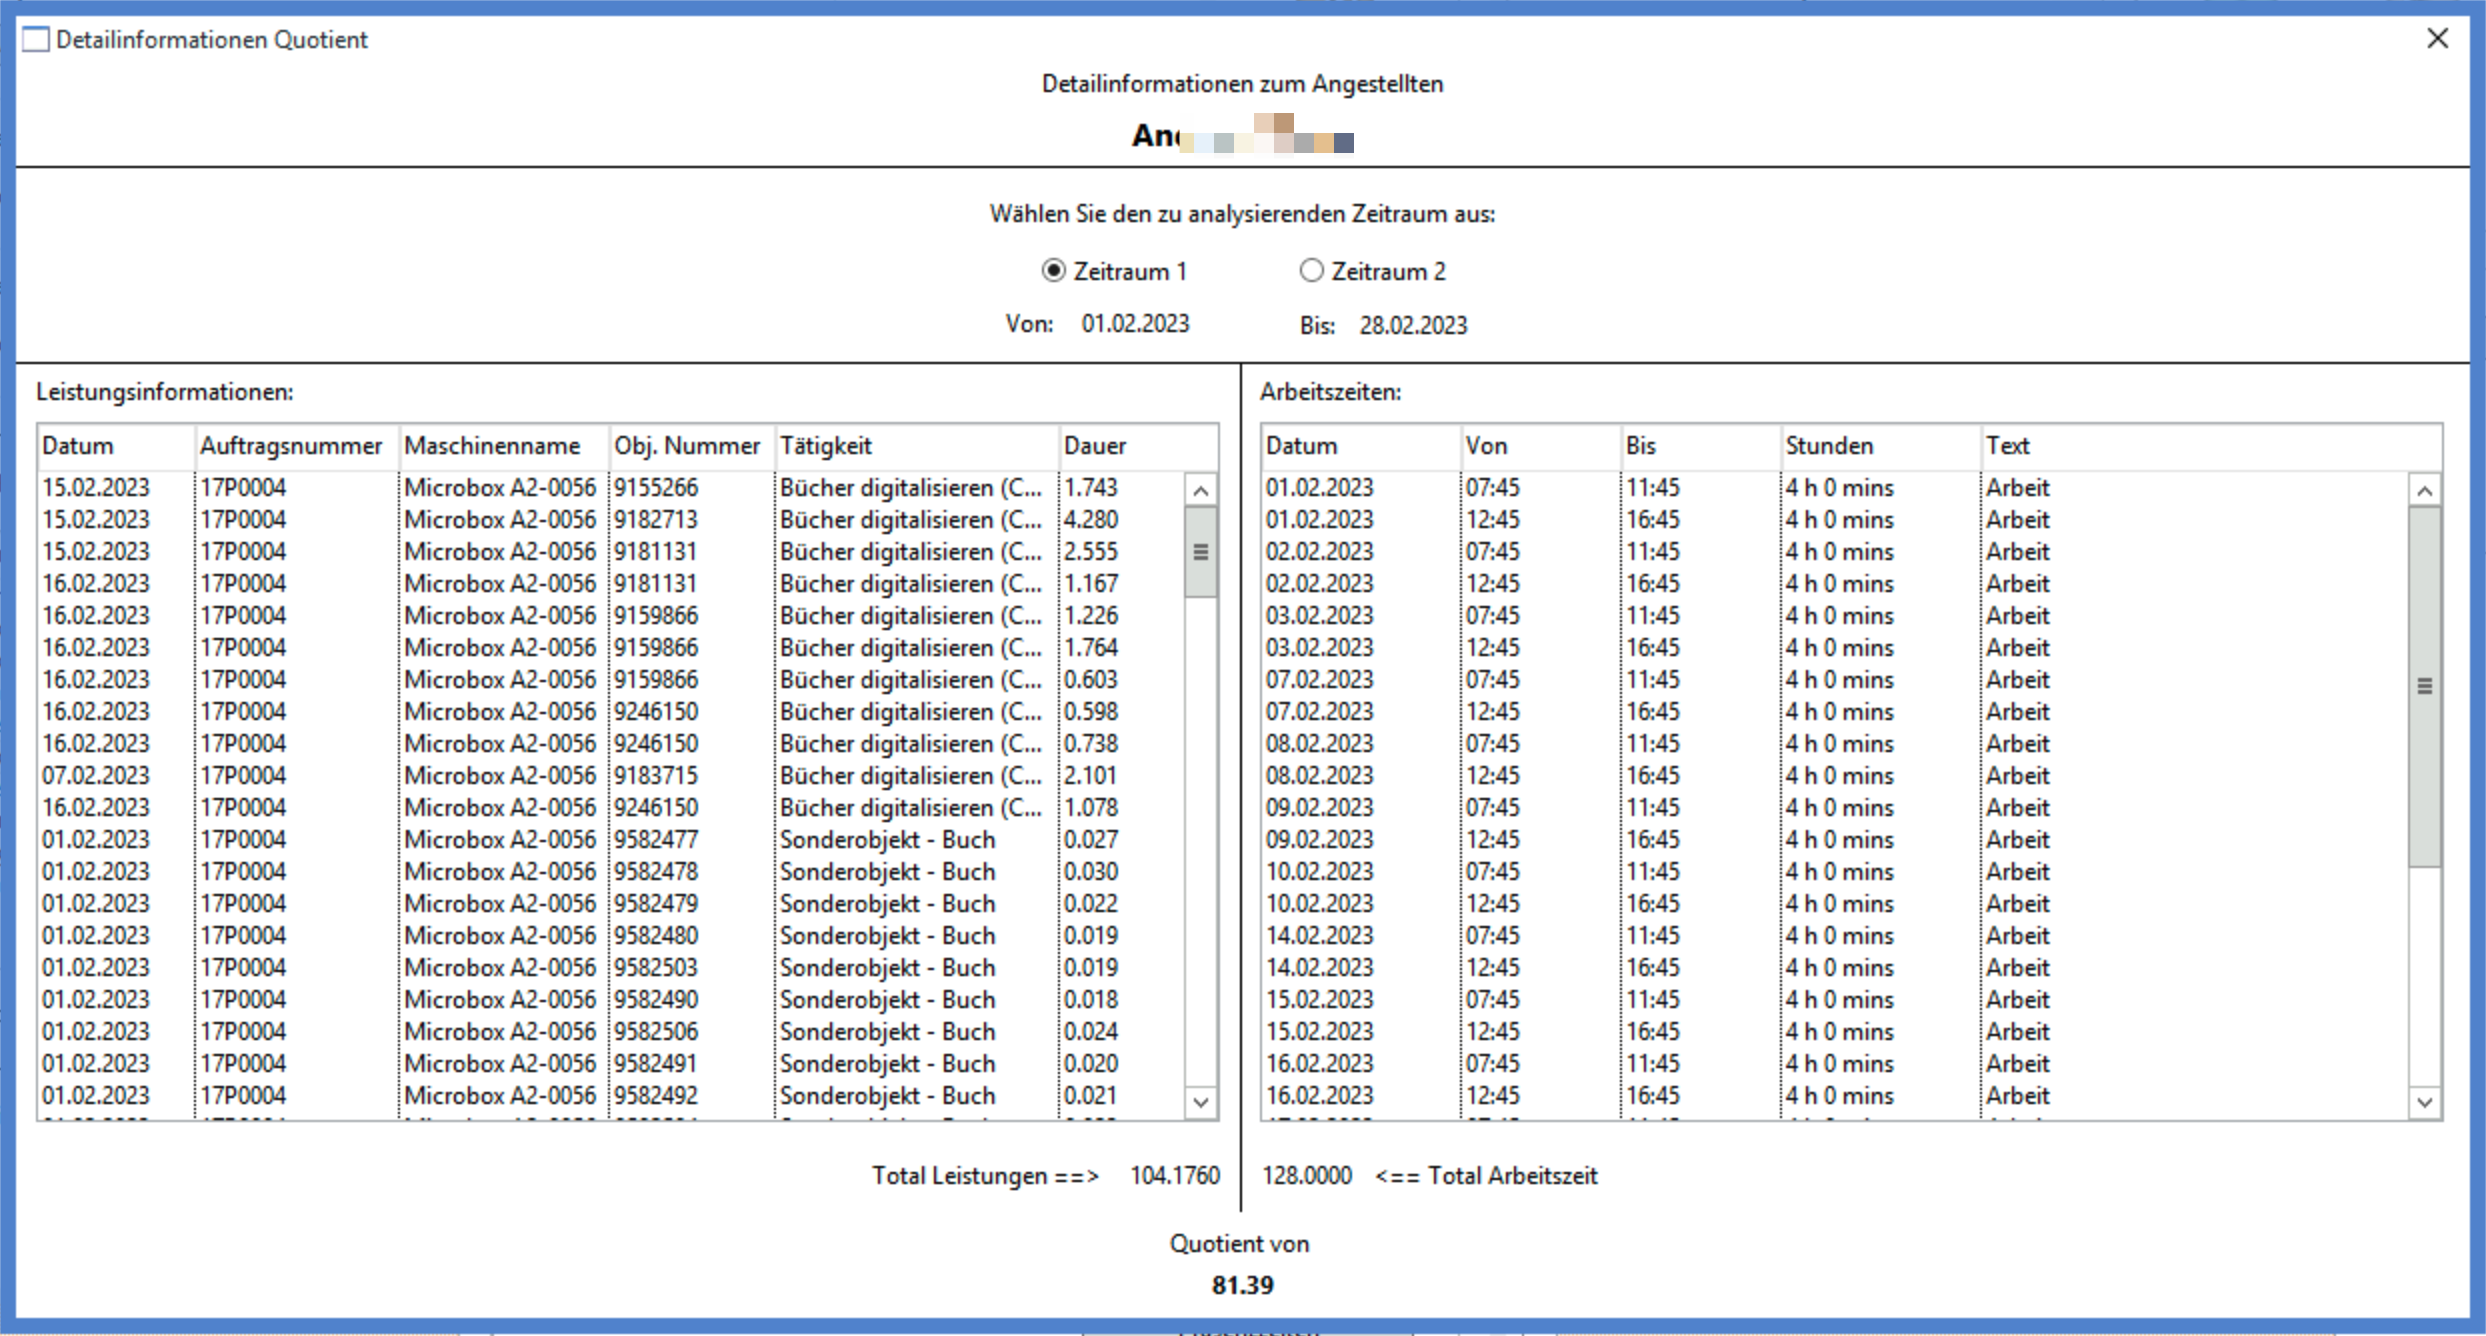Sort by Maschinenname column header

coord(492,446)
